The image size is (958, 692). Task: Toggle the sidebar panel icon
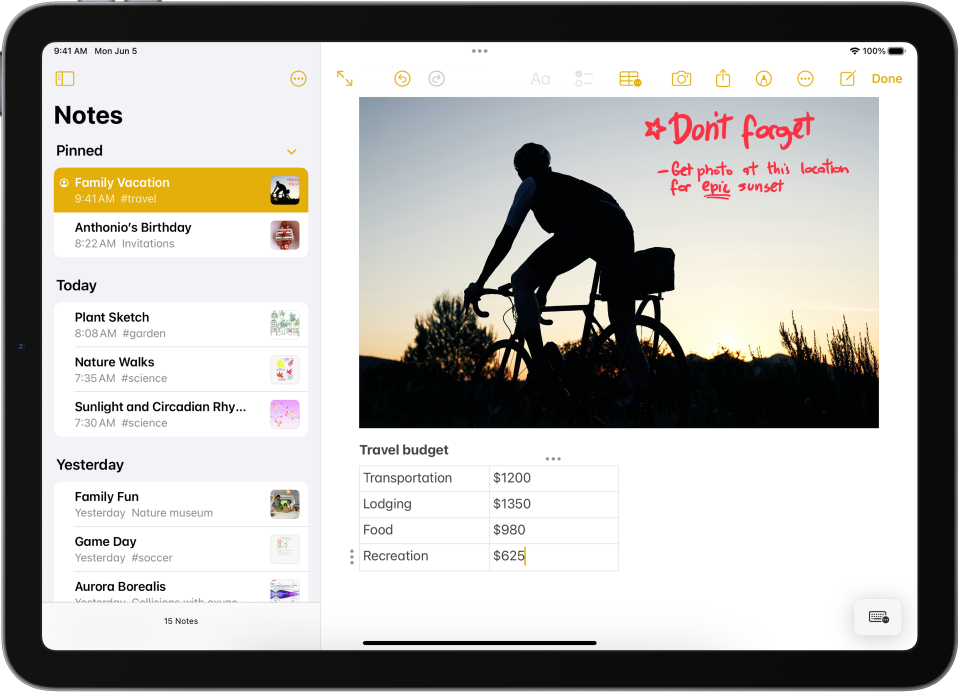pos(65,79)
